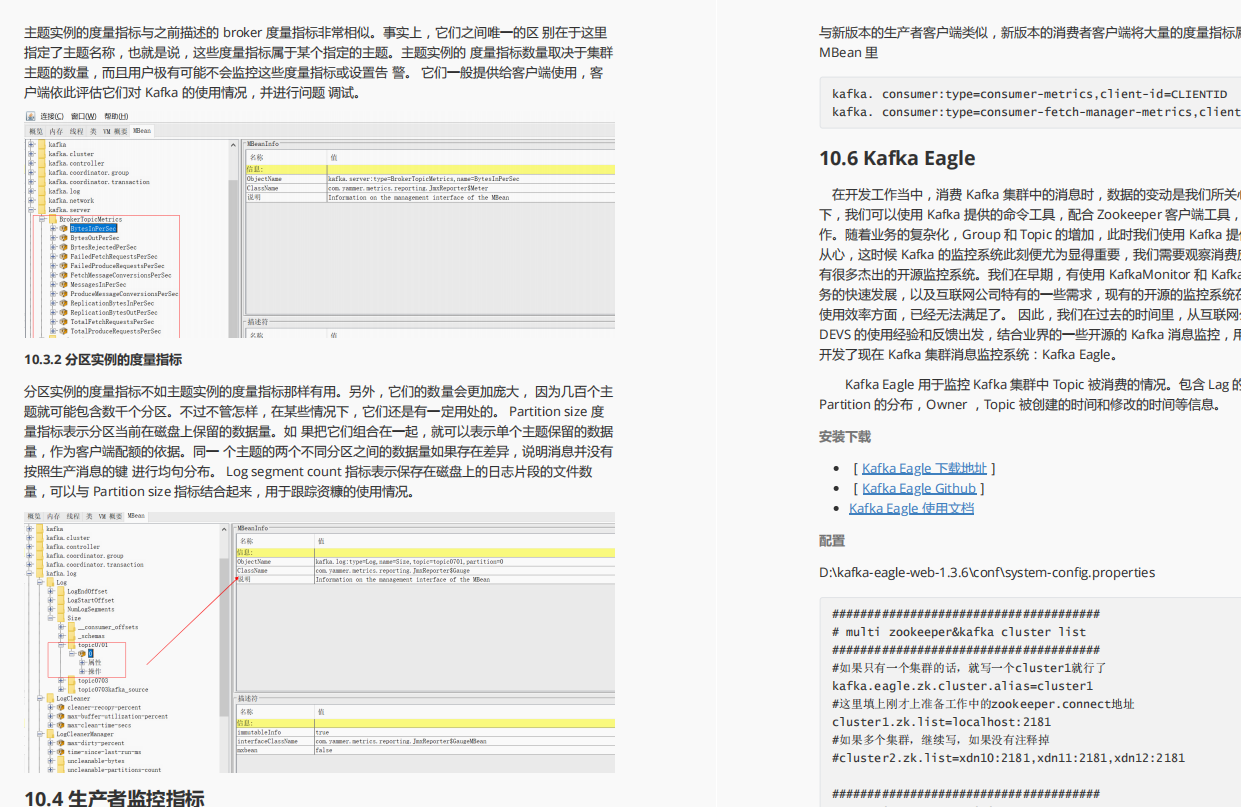Click the cleaner-recopy-percent metric icon

point(59,707)
